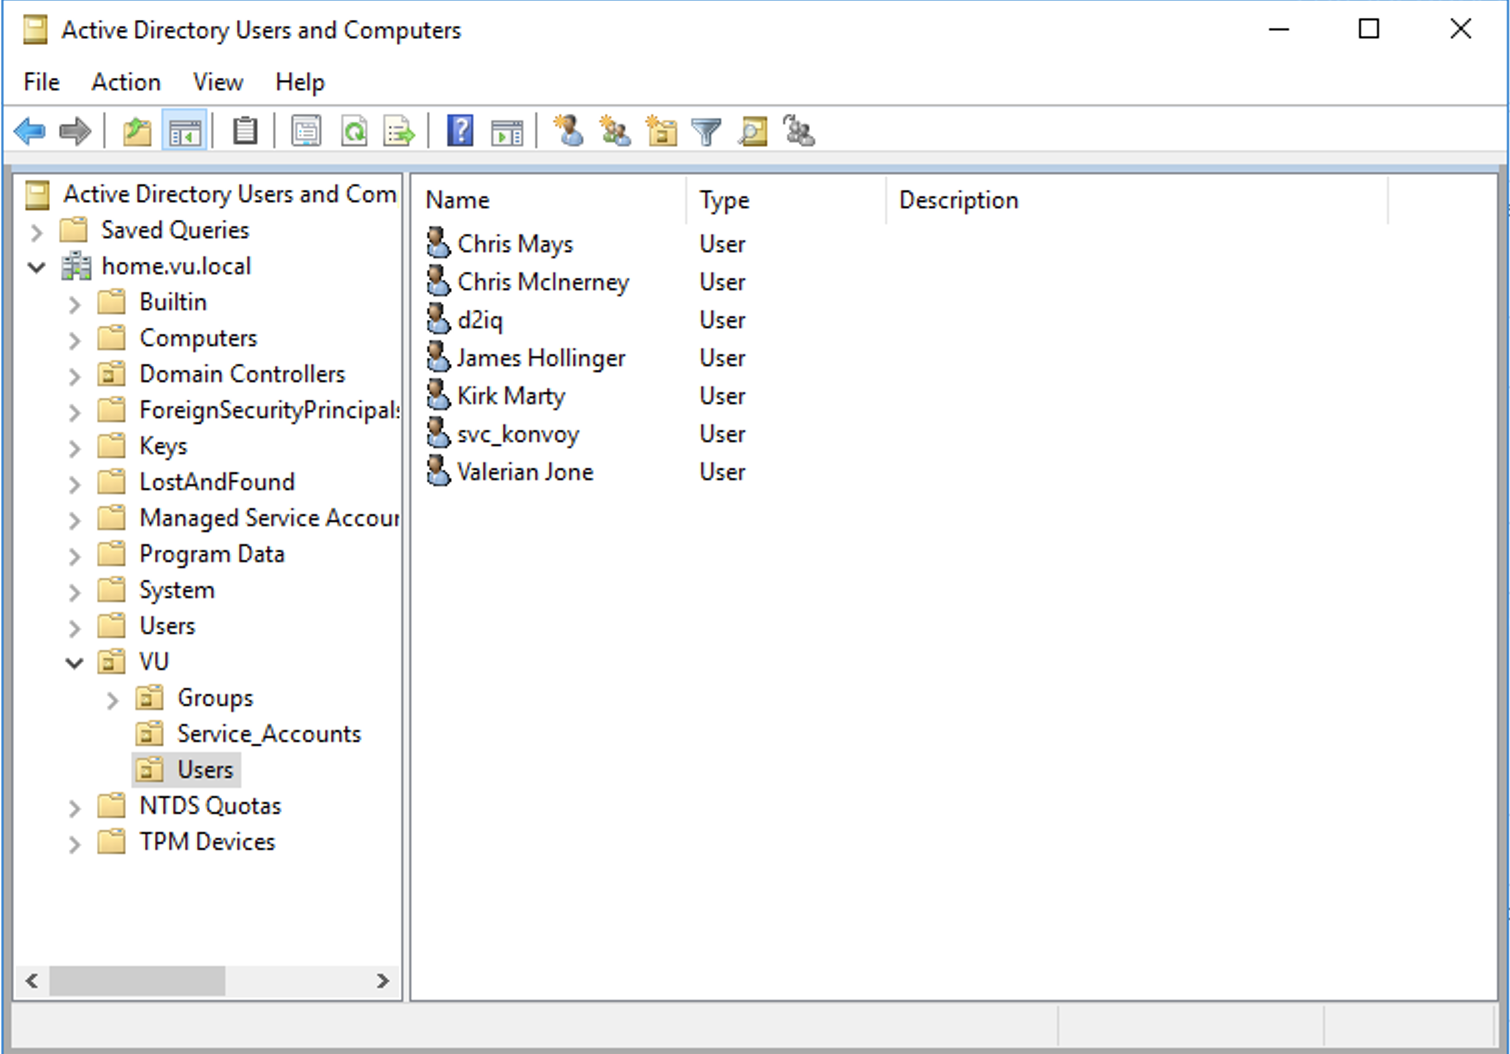Viewport: 1510px width, 1054px height.
Task: Open Properties via the toolbar icon
Action: 306,131
